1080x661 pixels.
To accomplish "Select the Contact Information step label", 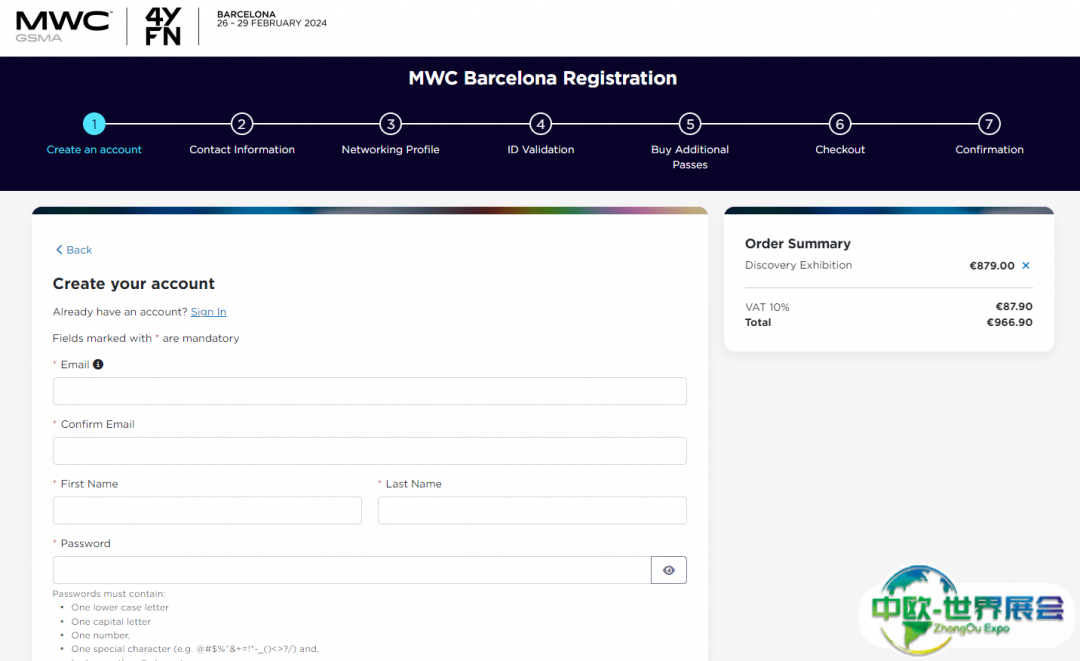I will click(242, 150).
